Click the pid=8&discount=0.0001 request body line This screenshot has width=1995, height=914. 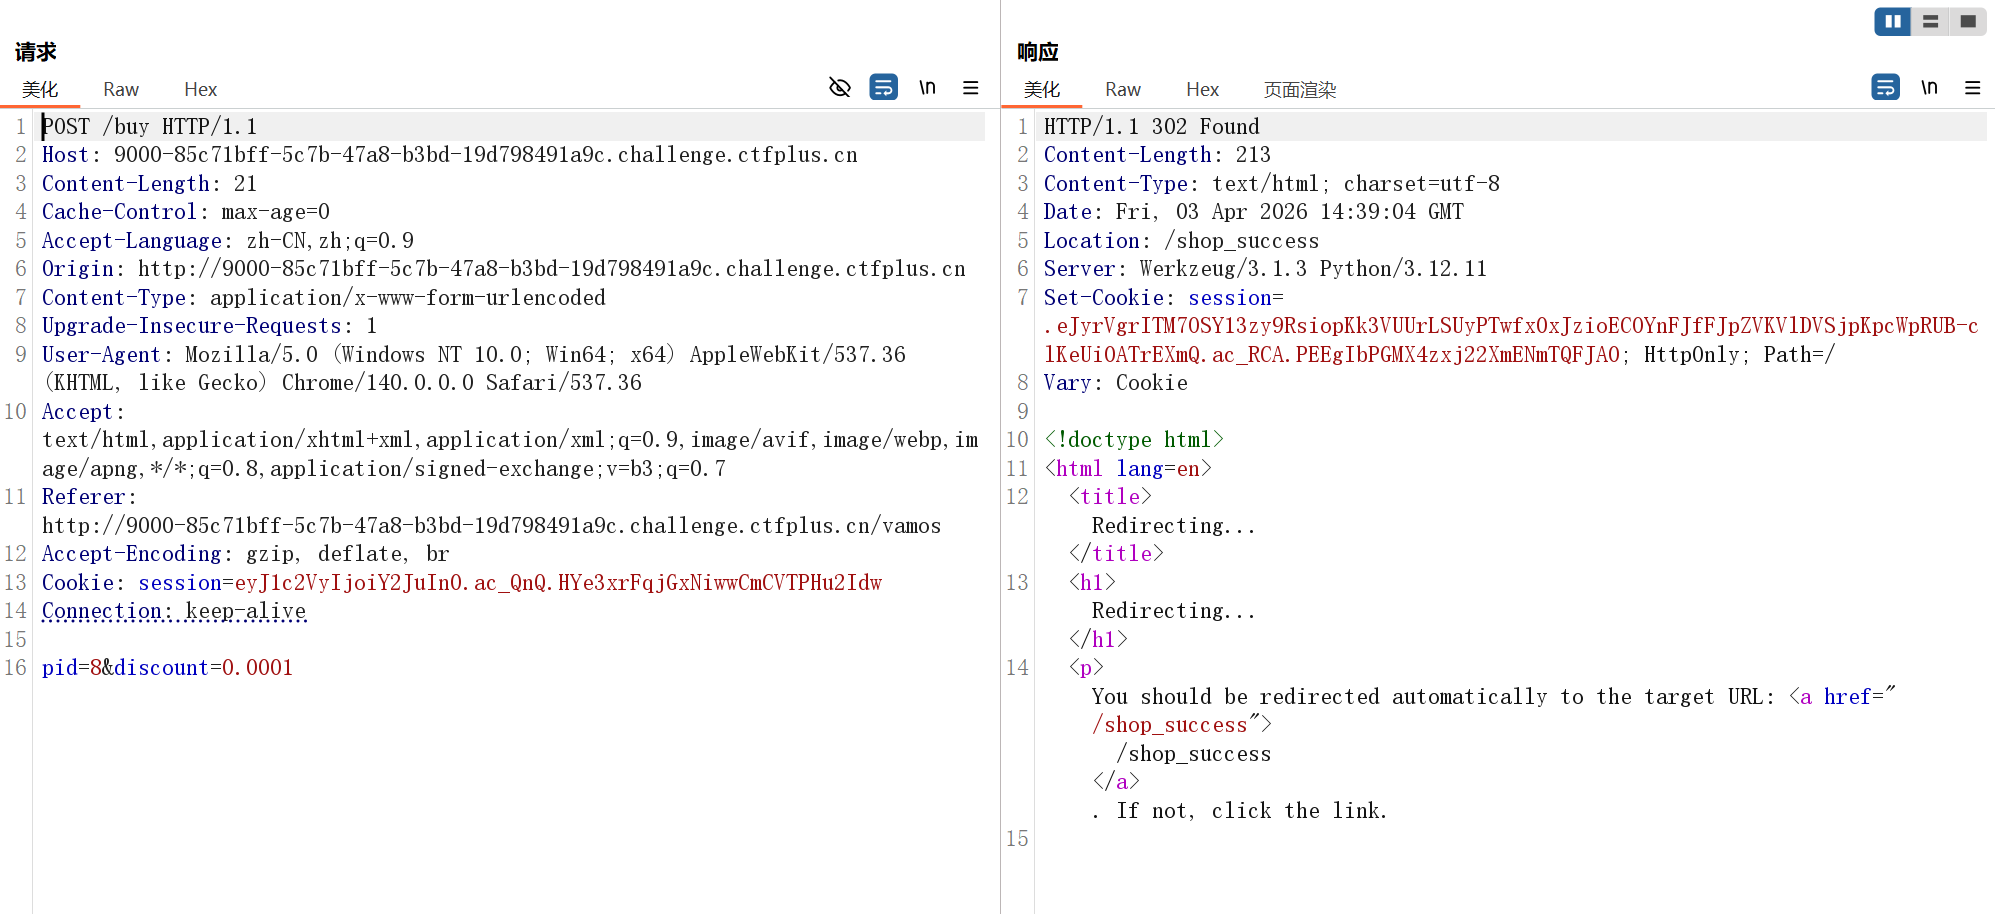[x=167, y=668]
